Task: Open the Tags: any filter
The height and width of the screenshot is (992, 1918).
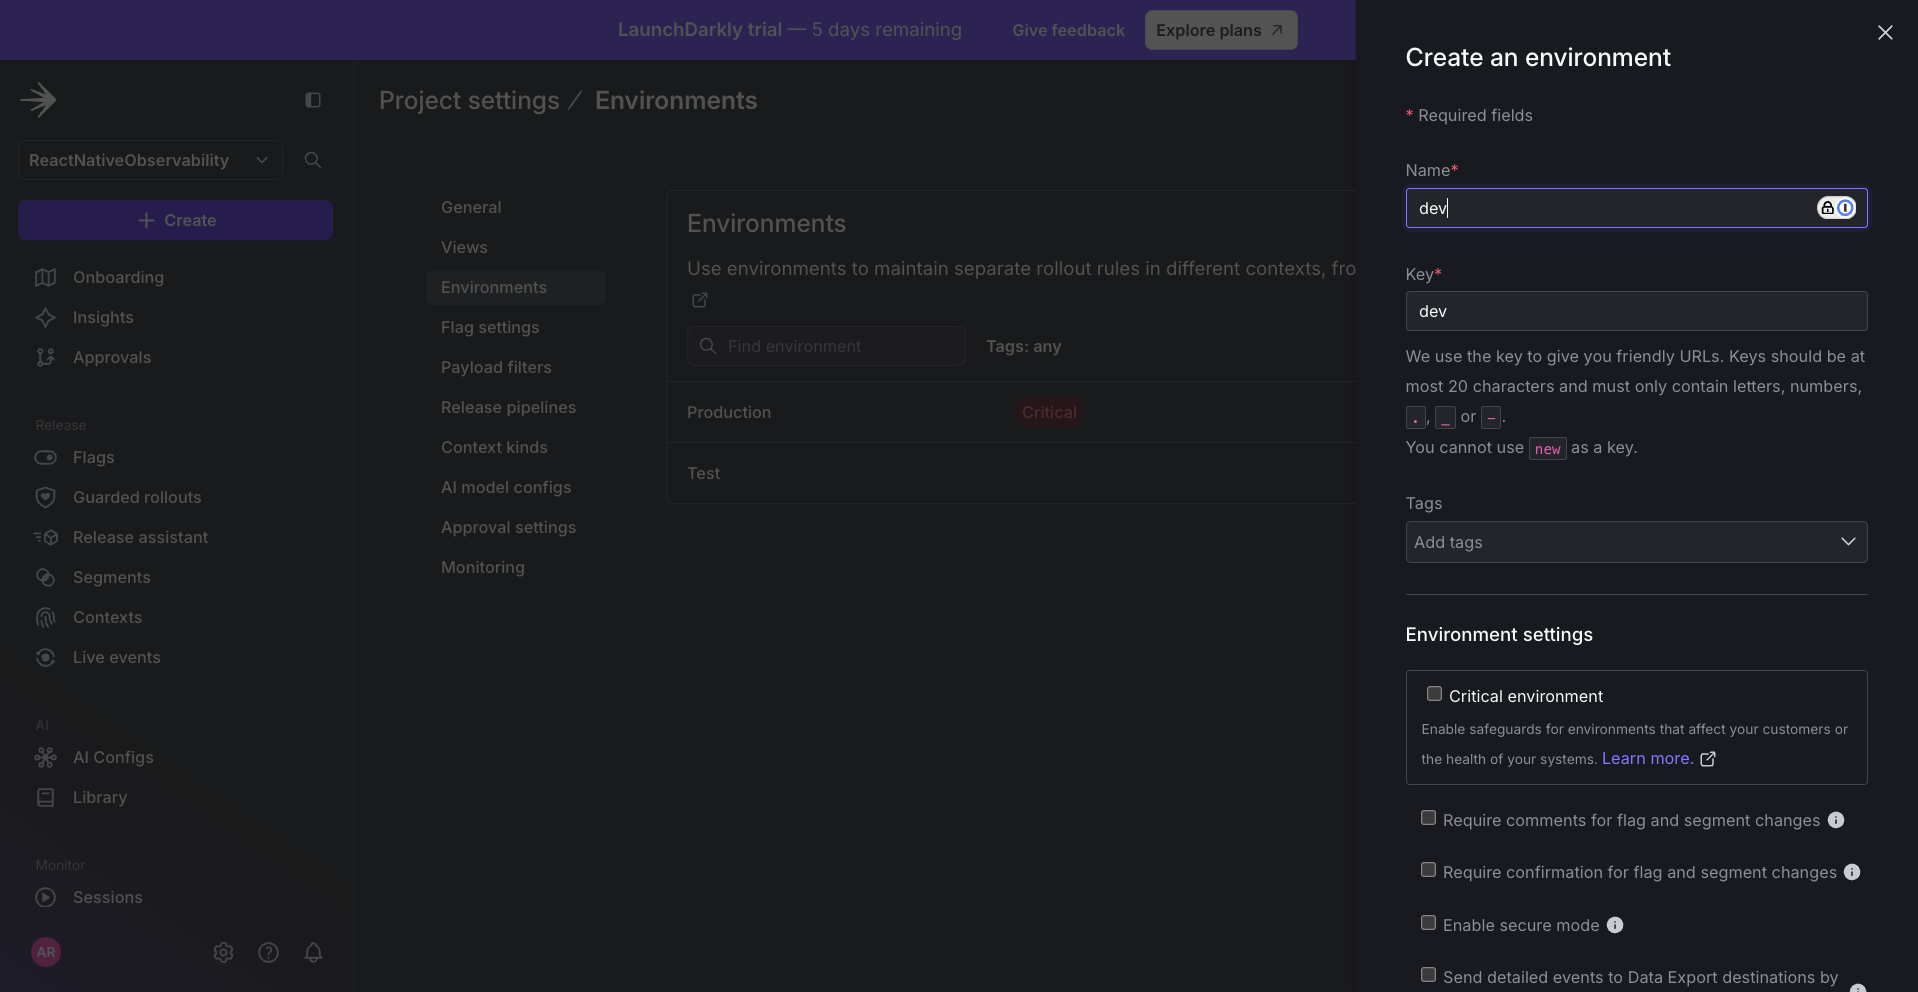Action: pyautogui.click(x=1025, y=346)
